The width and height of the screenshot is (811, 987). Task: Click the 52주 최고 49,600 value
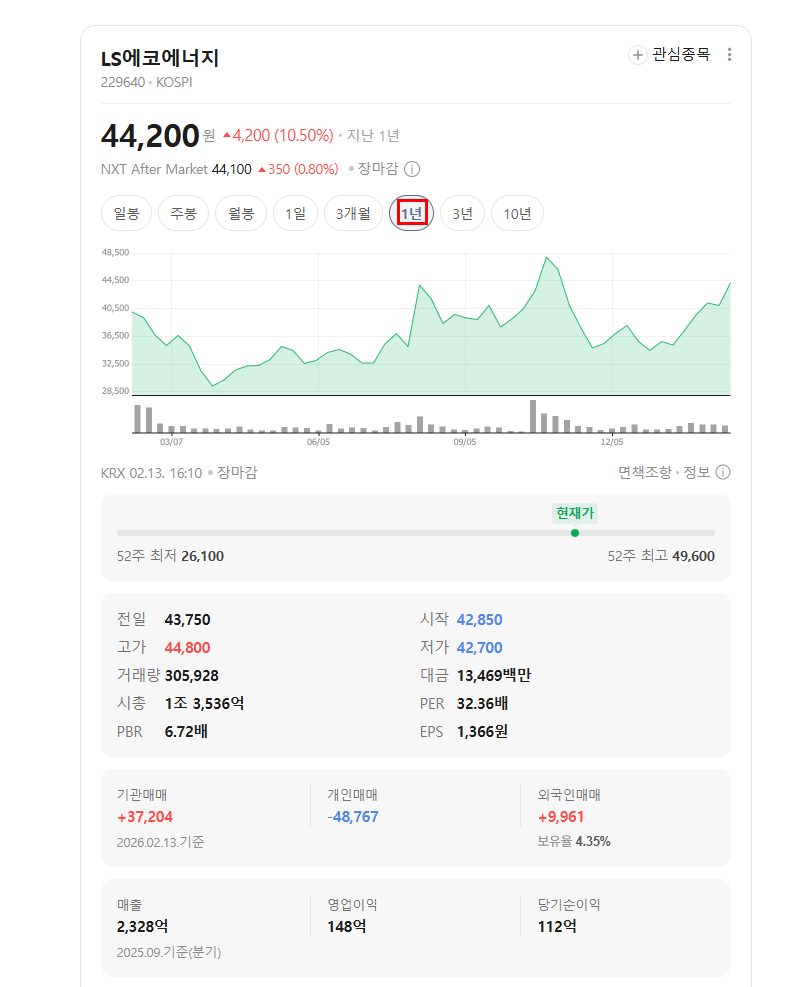(x=693, y=556)
